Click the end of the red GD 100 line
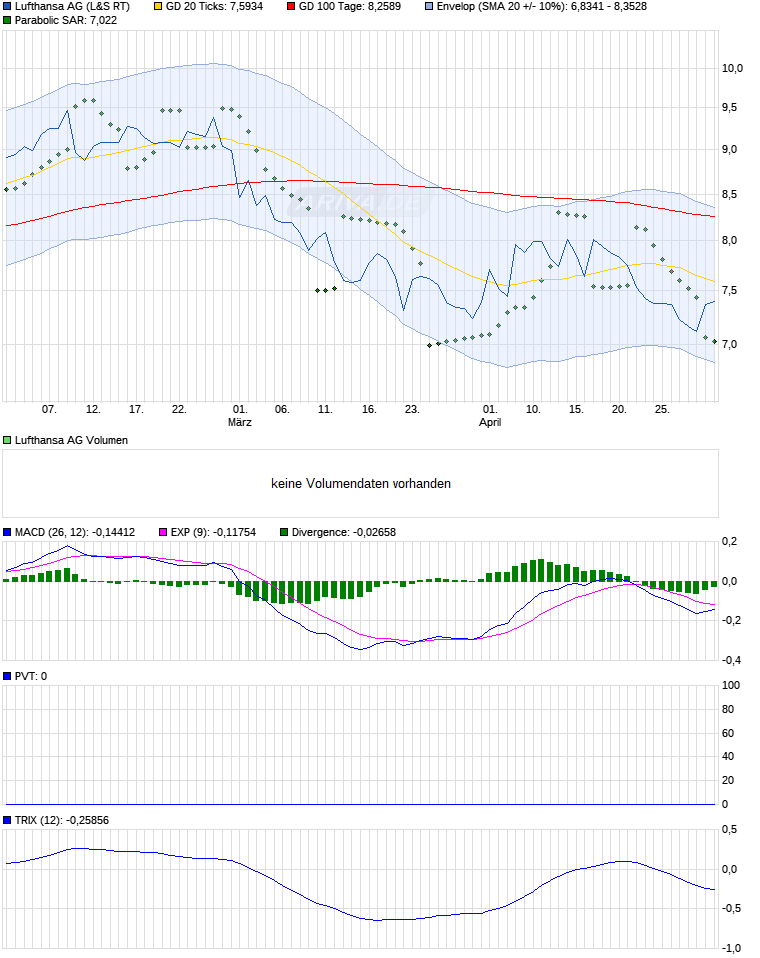Screen dimensions: 760x958 coord(714,216)
